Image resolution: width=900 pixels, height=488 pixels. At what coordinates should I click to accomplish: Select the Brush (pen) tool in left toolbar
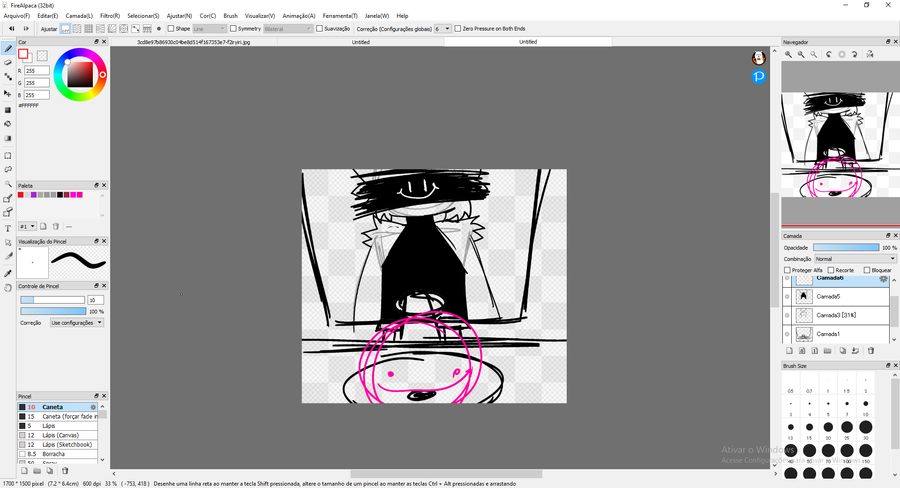(8, 49)
